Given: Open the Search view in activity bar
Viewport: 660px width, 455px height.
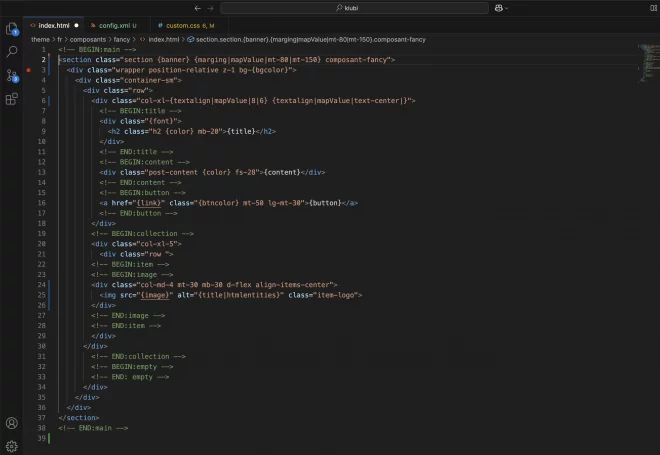Looking at the screenshot, I should point(12,52).
